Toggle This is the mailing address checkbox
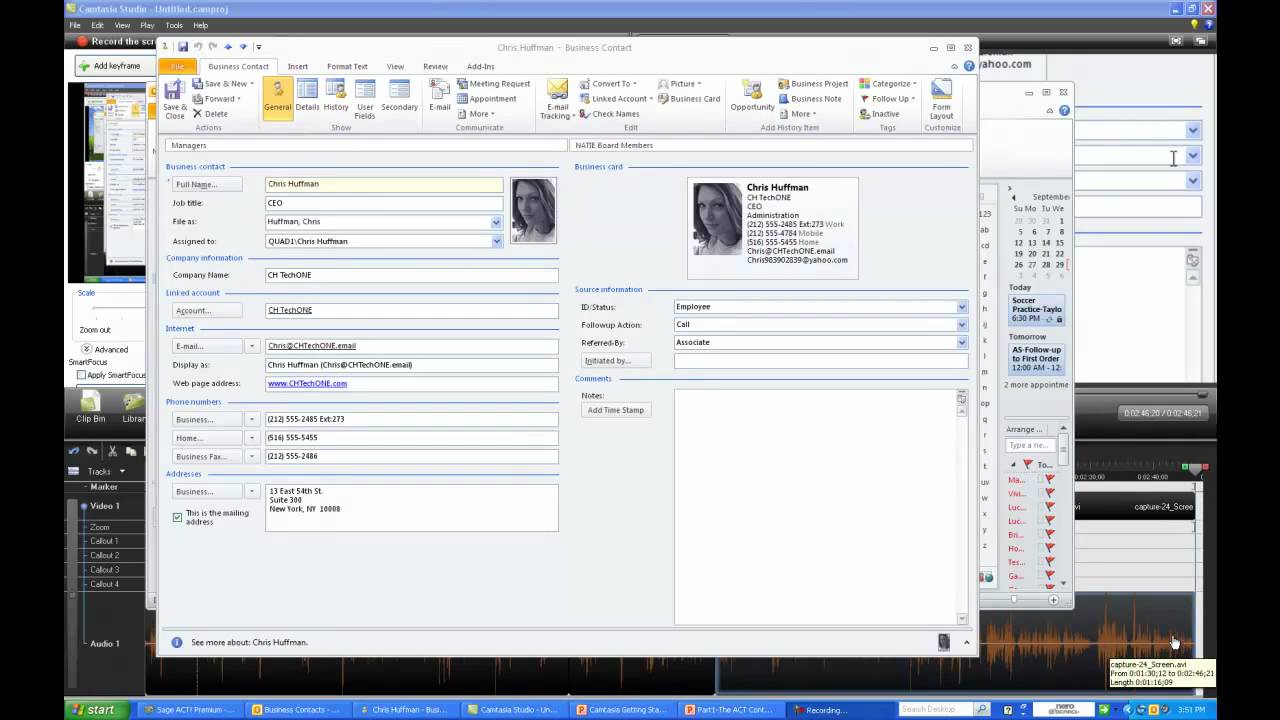1280x720 pixels. coord(177,517)
